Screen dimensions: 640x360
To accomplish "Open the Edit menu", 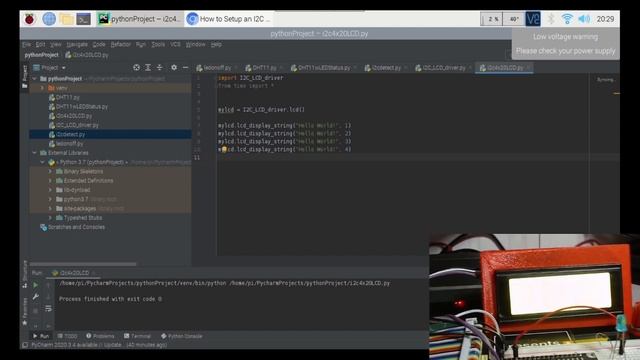I will [40, 44].
